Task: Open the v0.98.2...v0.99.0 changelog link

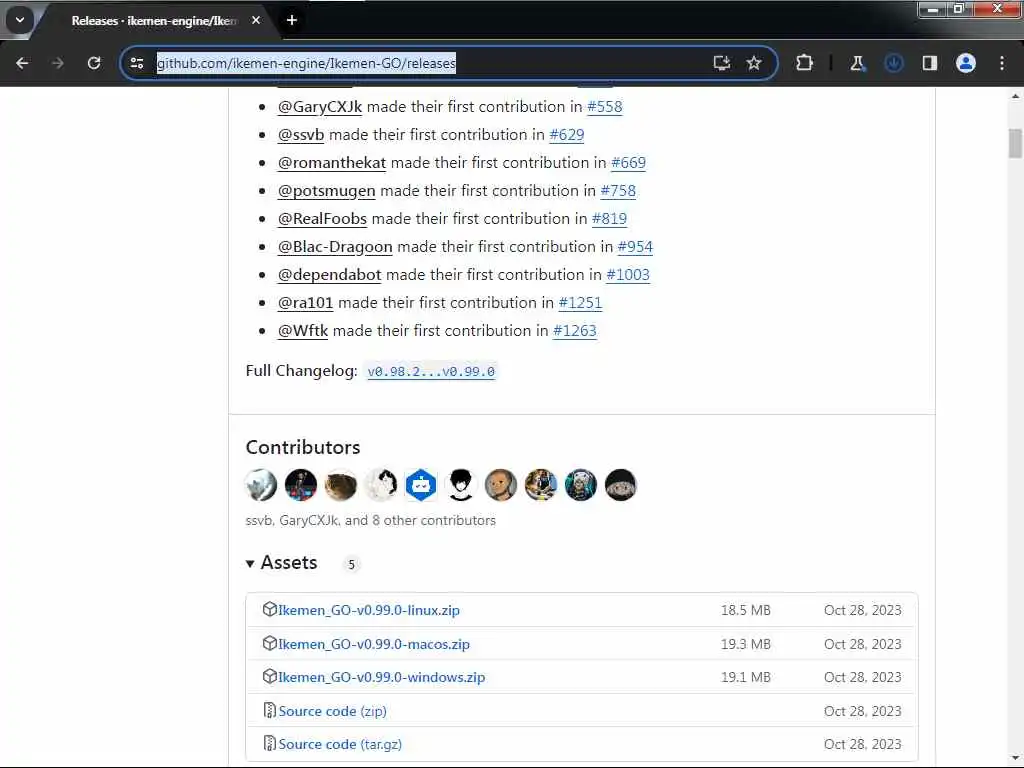Action: pyautogui.click(x=431, y=372)
